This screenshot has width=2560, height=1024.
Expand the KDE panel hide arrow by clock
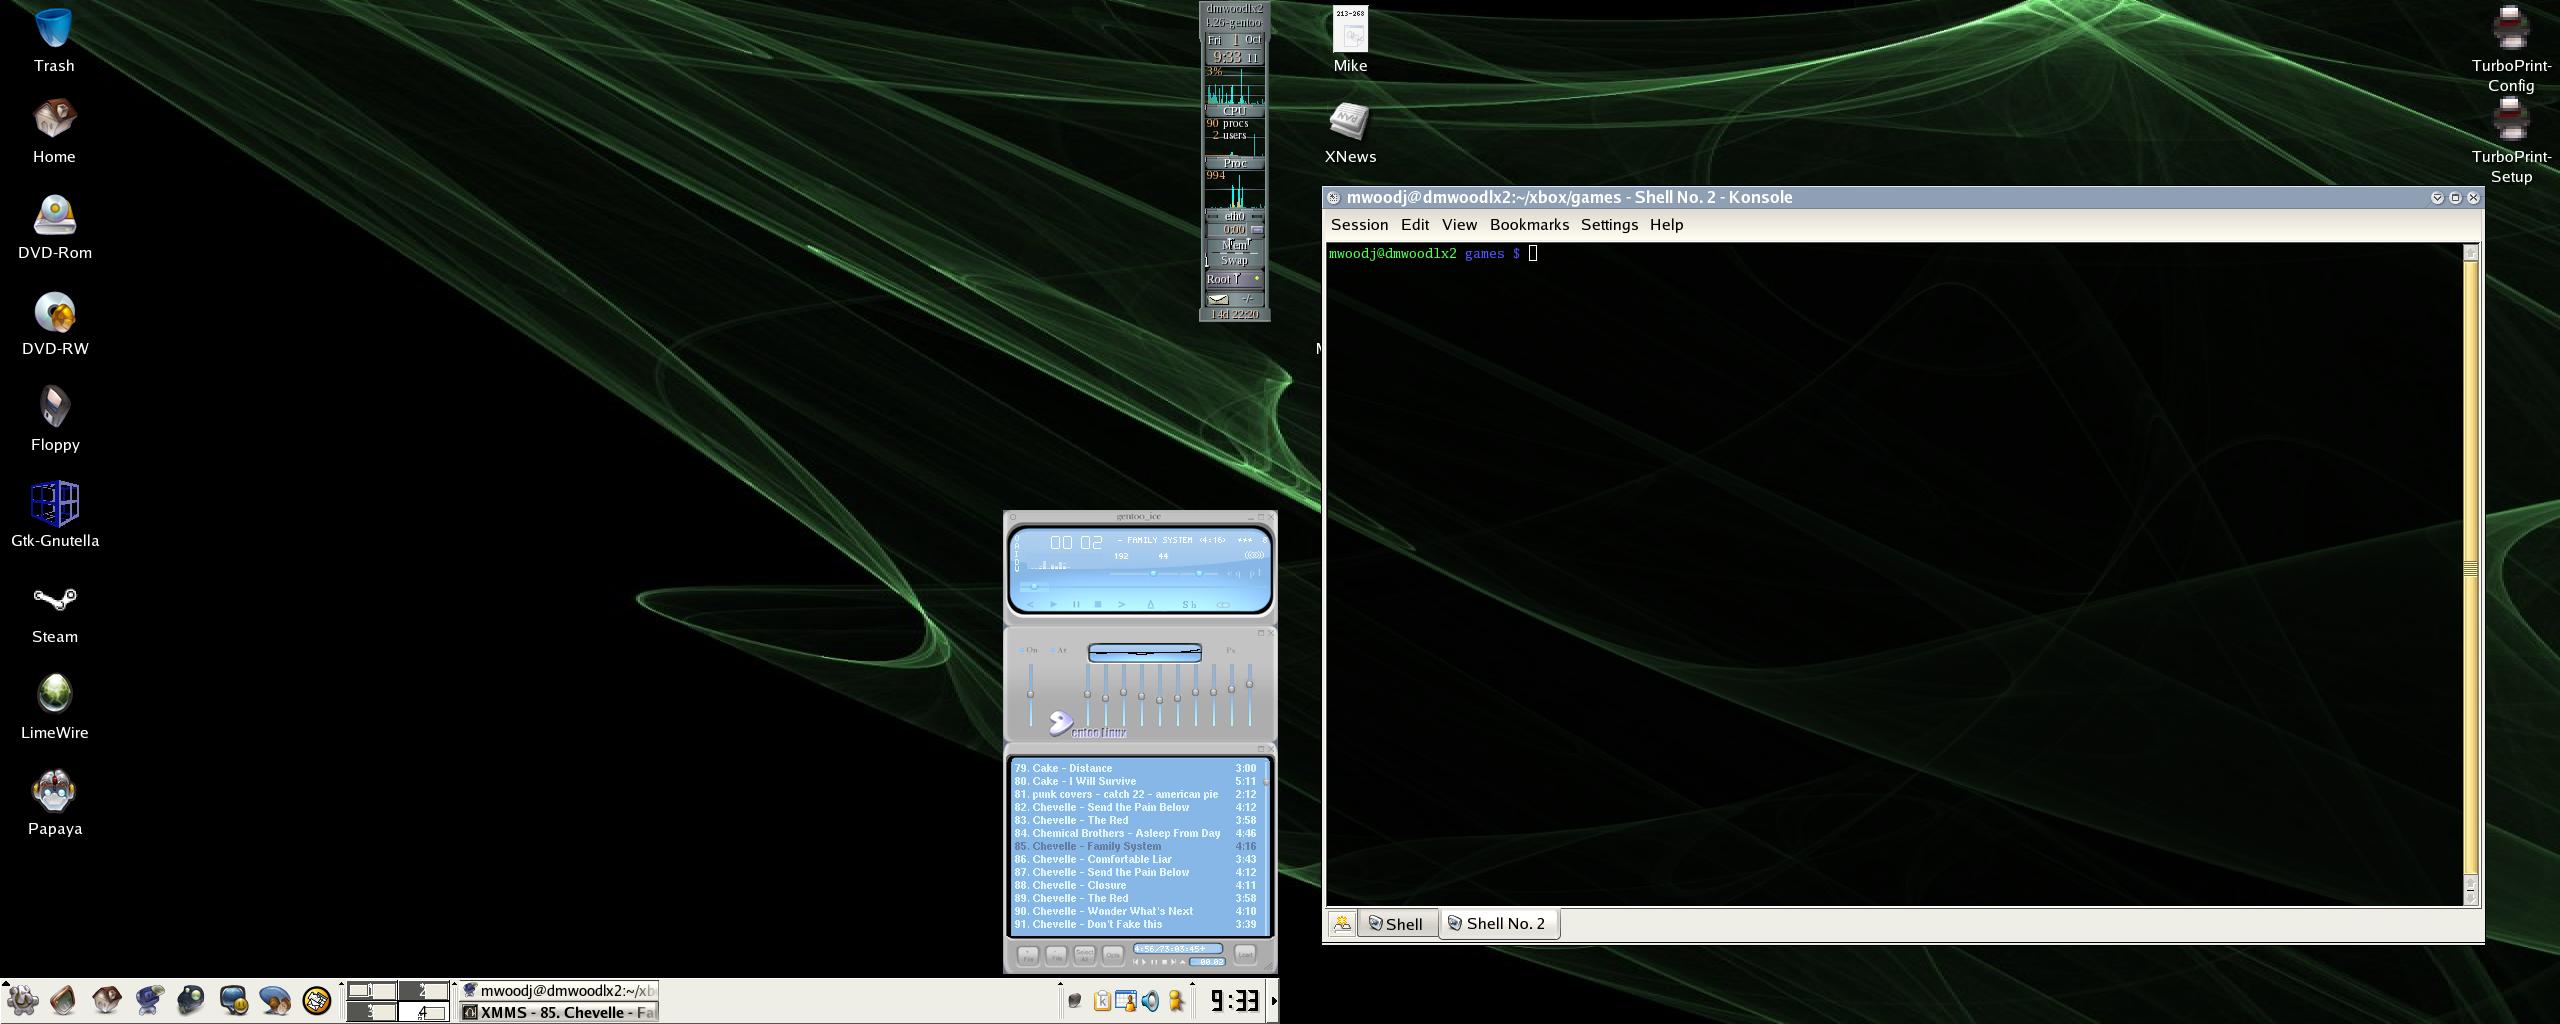(1273, 1000)
